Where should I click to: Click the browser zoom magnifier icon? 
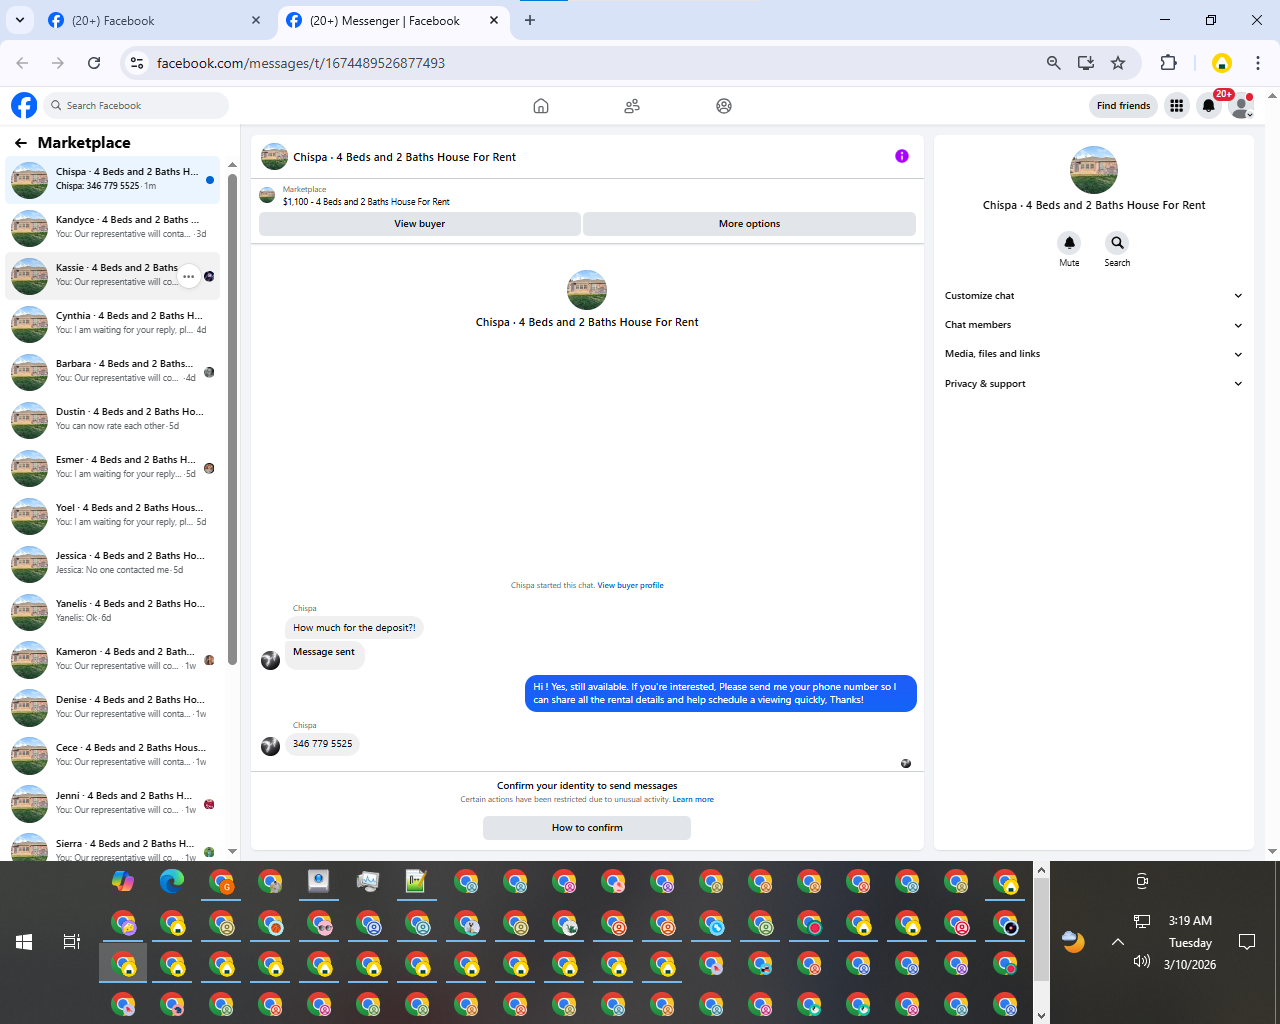coord(1053,63)
